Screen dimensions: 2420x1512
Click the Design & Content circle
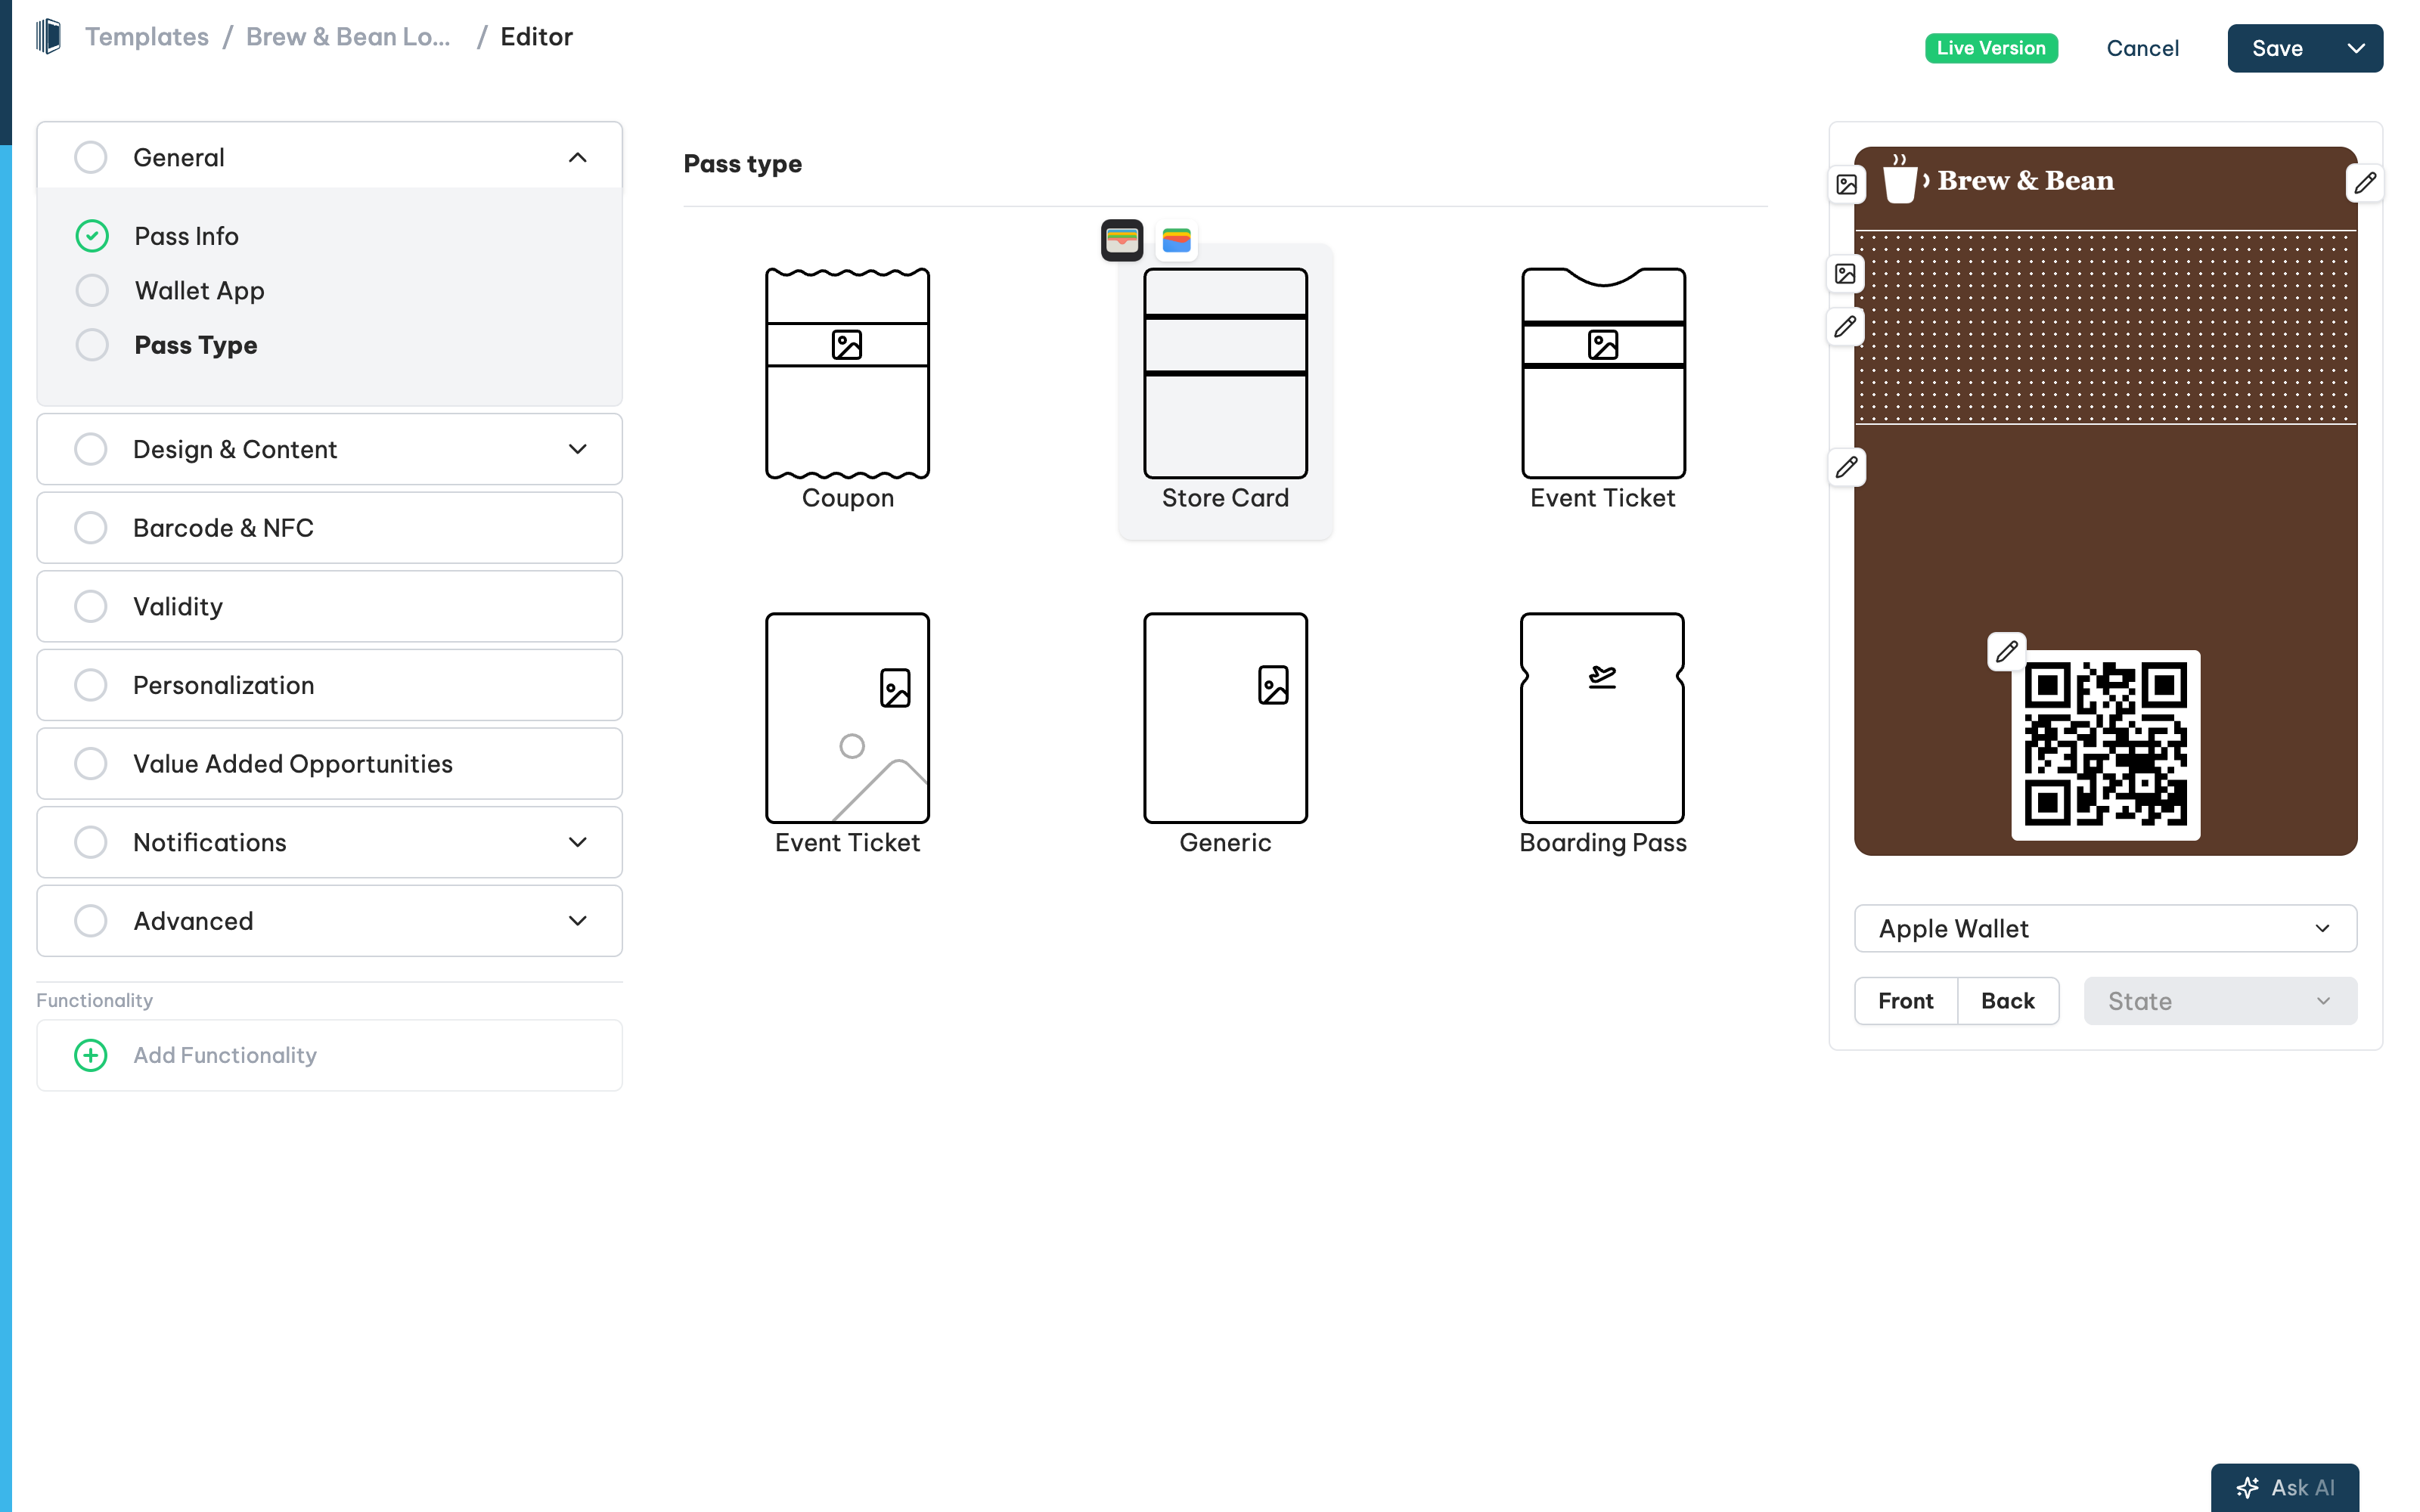(x=91, y=449)
